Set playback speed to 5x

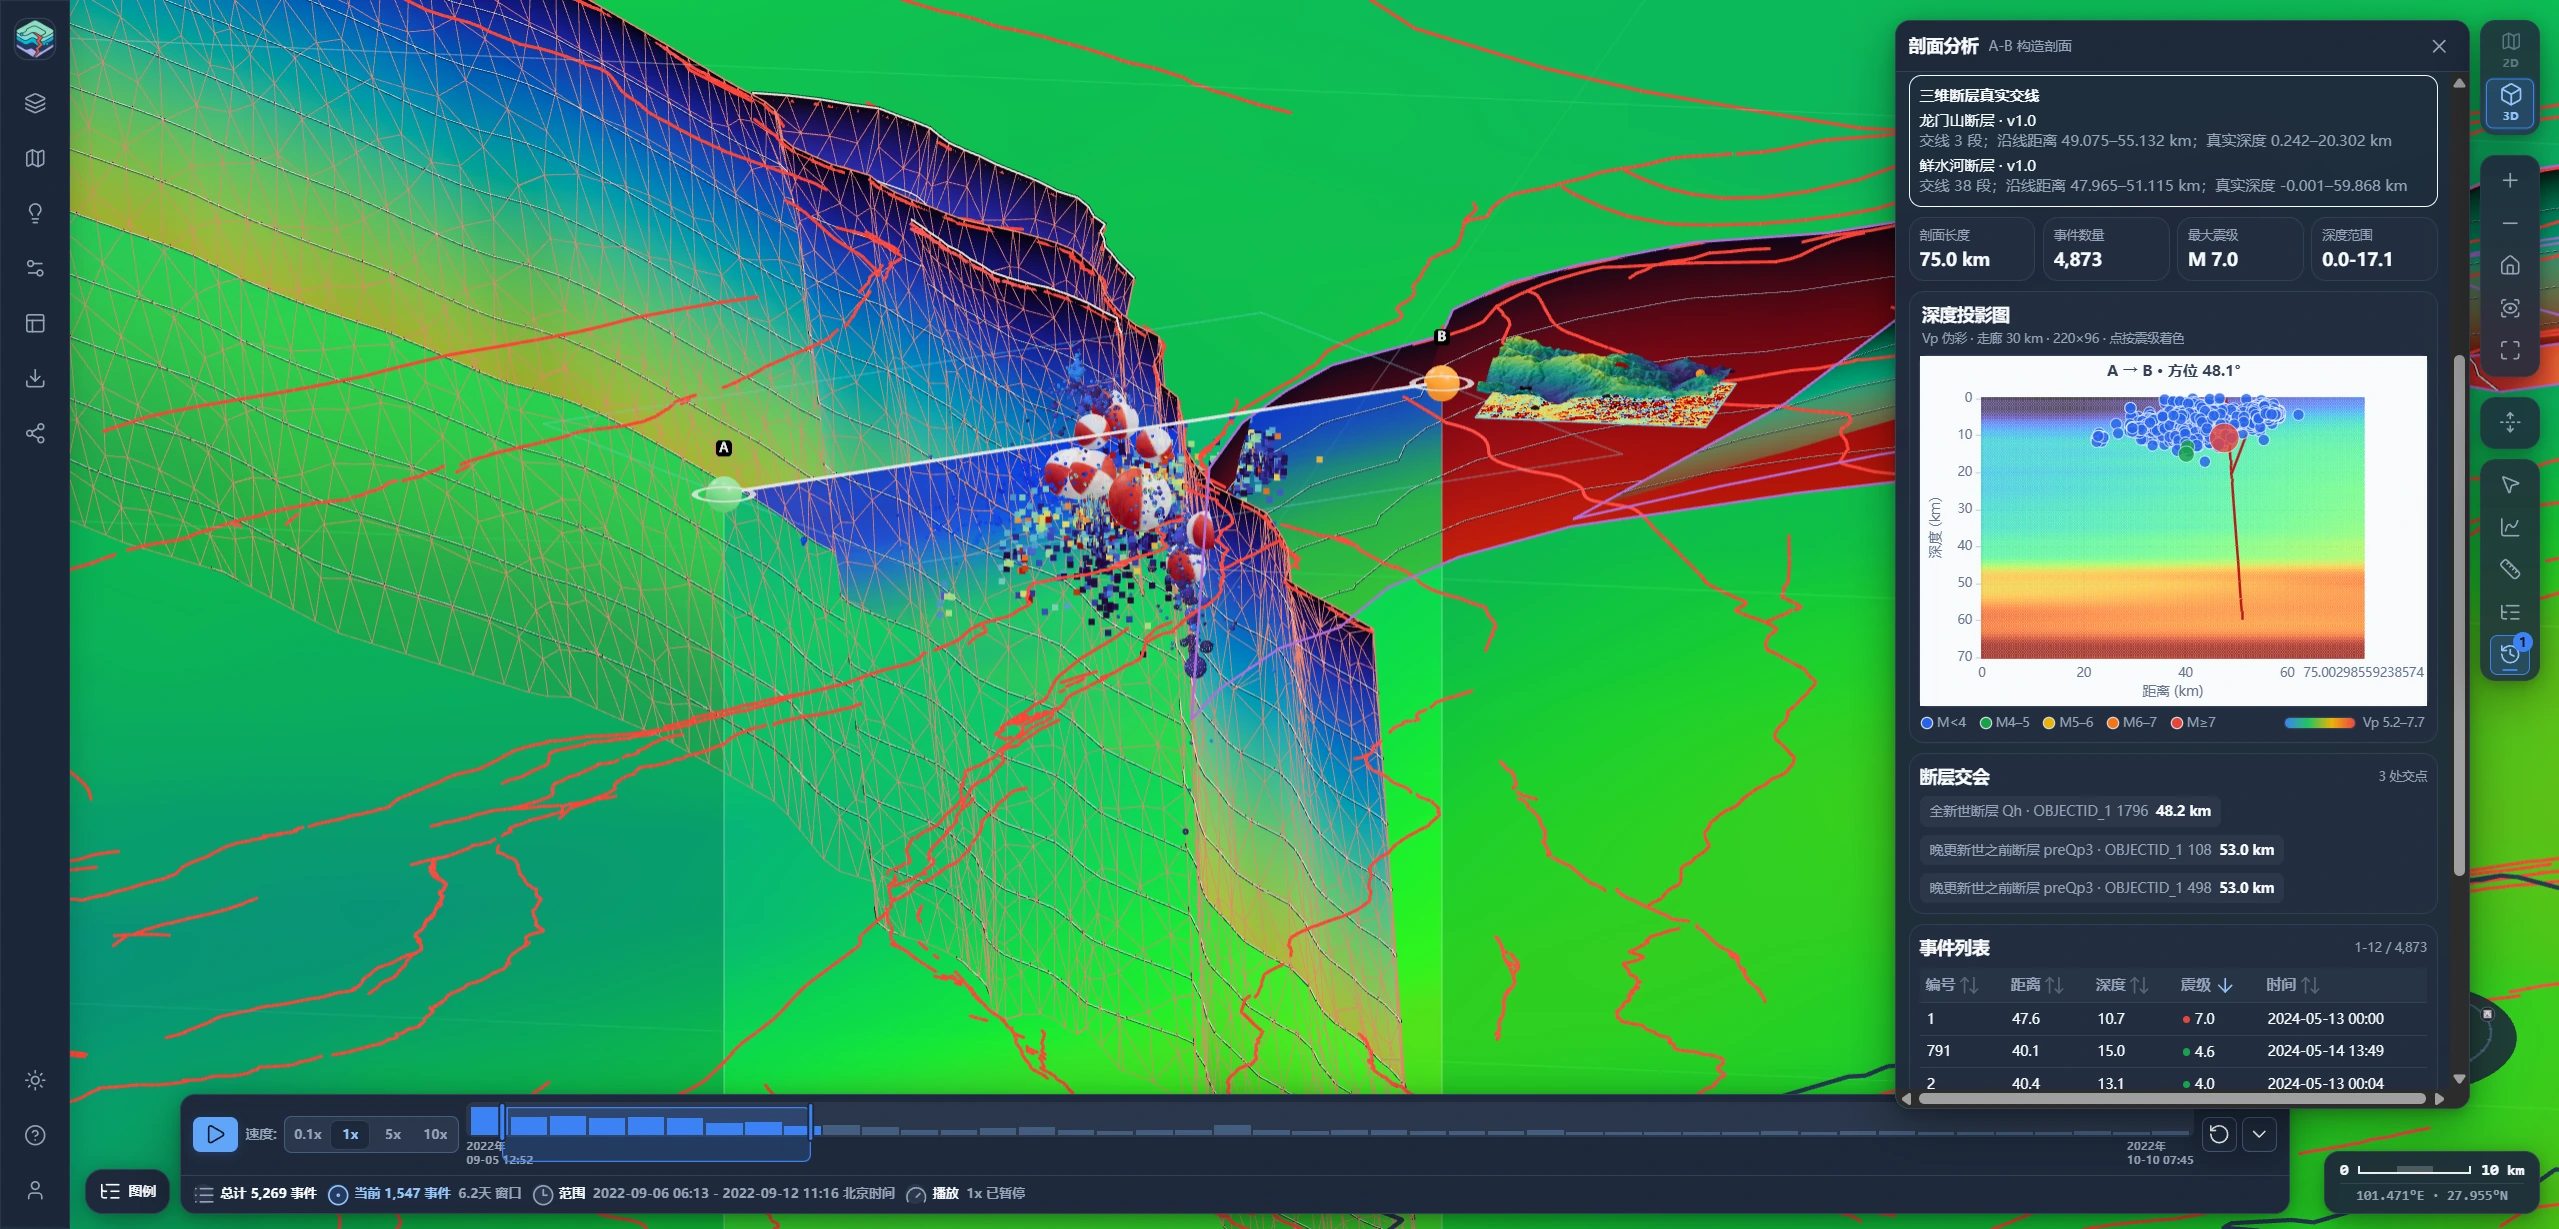click(x=393, y=1134)
